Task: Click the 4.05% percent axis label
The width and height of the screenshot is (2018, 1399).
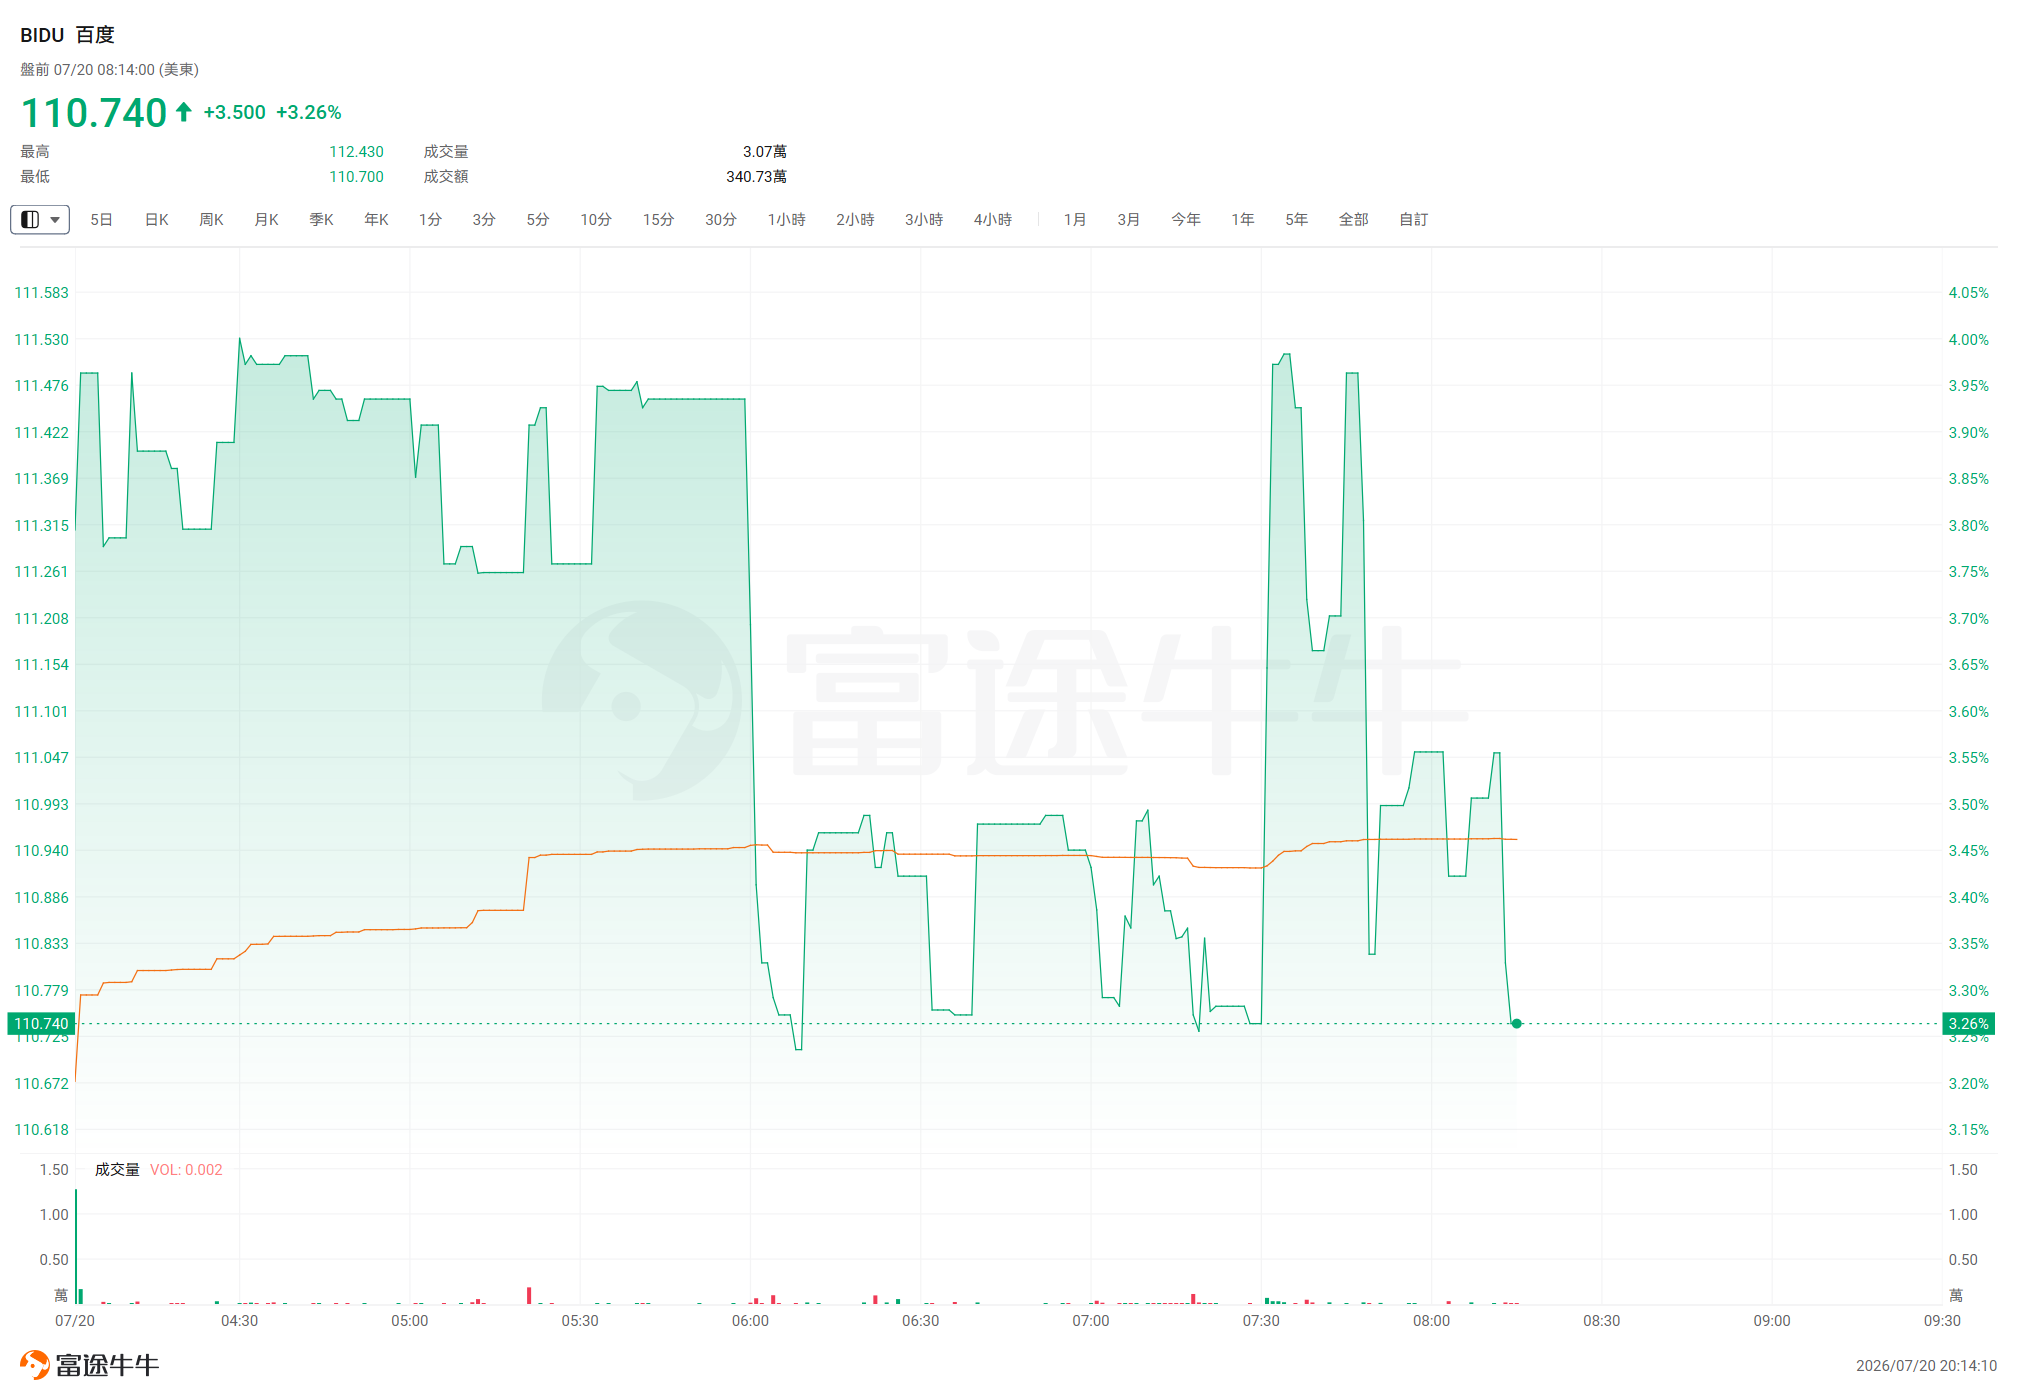Action: point(1968,293)
